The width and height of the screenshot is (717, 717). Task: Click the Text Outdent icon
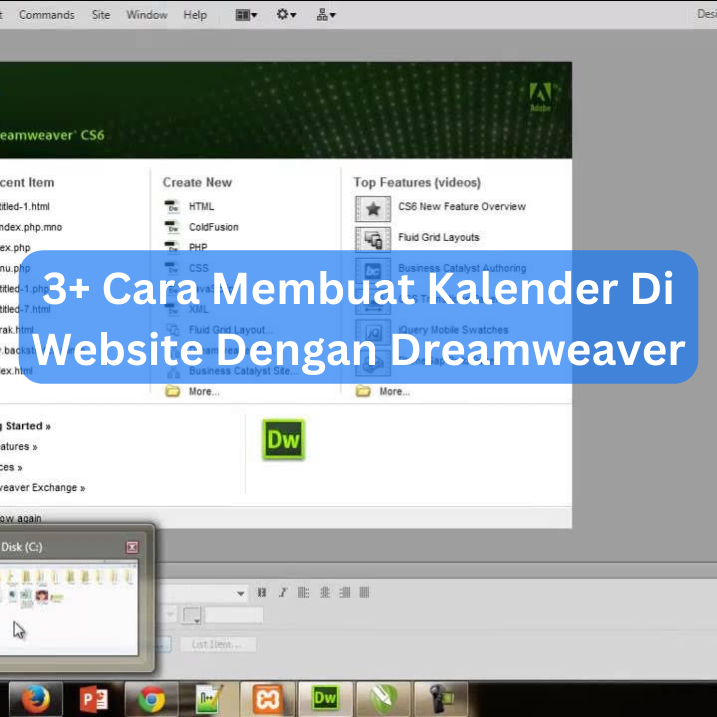345,593
